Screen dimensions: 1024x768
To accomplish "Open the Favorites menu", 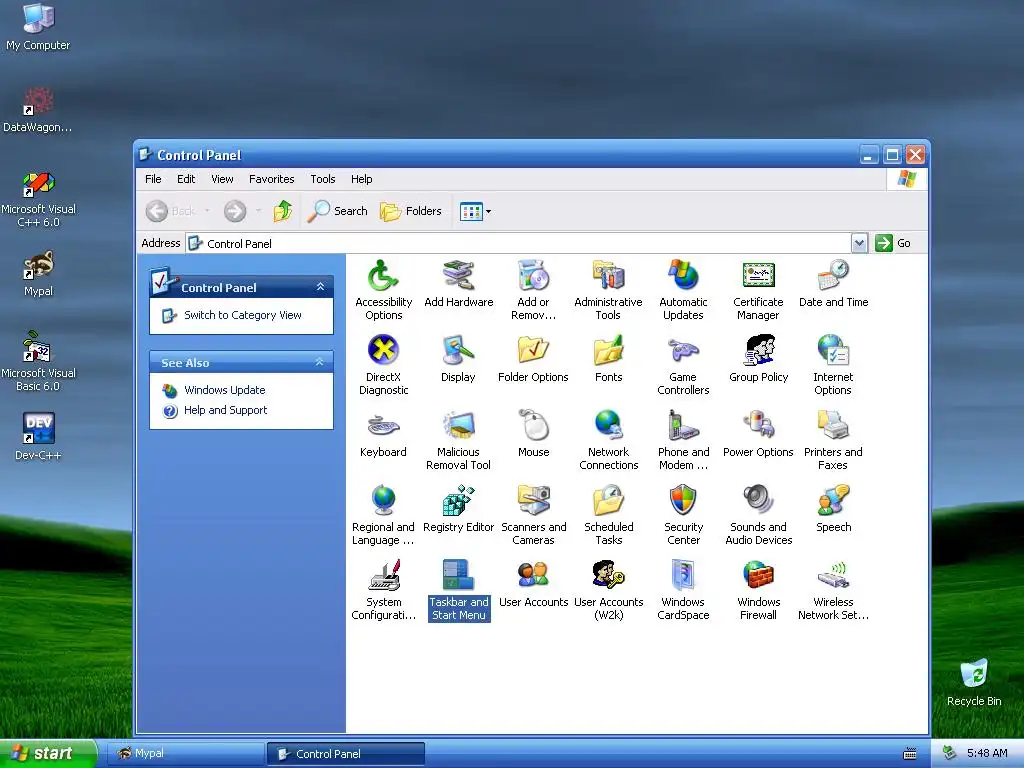I will coord(272,179).
